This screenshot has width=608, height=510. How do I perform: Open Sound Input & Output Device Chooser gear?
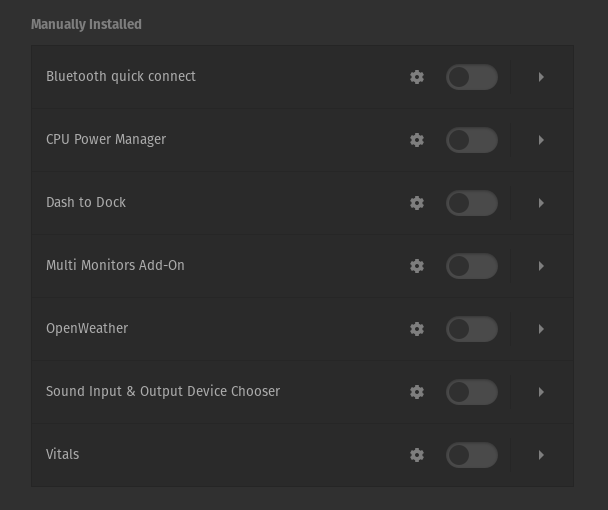pos(417,392)
